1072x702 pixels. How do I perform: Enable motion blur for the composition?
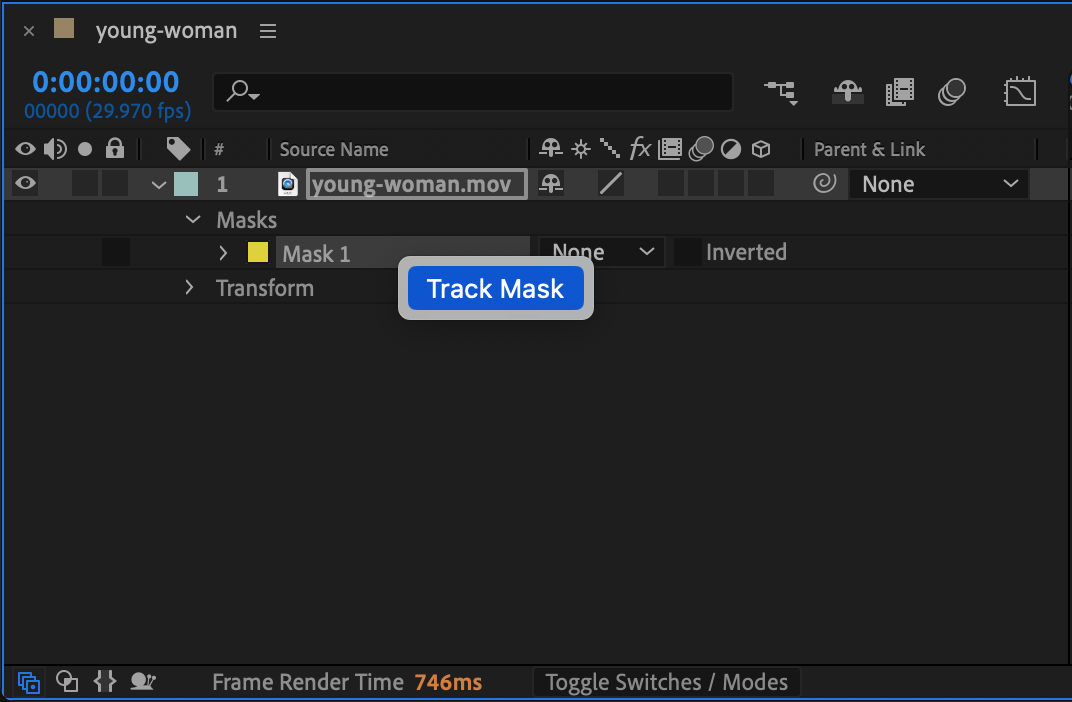952,92
